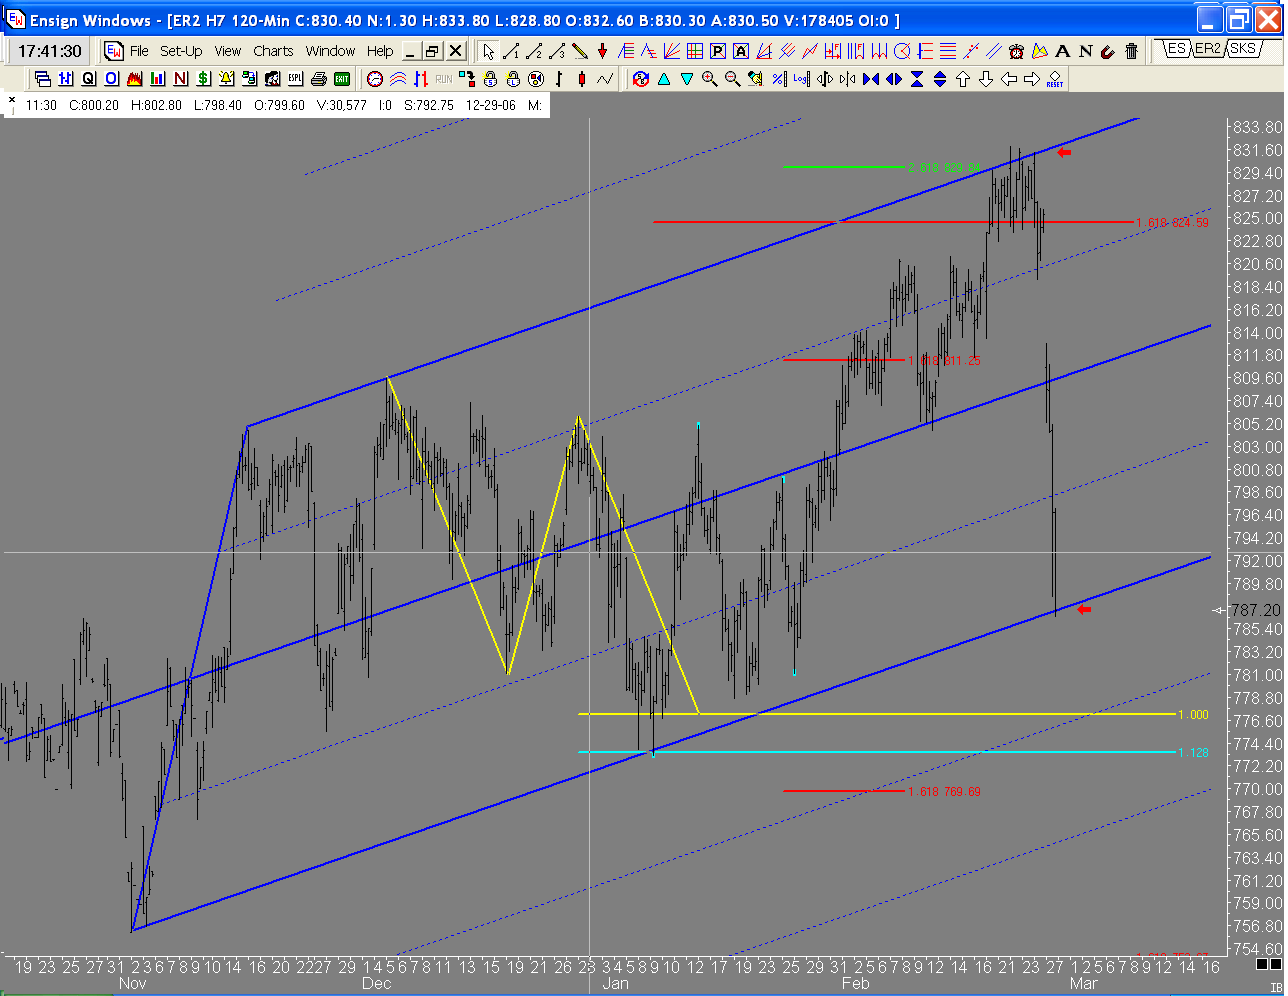Select the trend line 1 tool
Viewport: 1288px width, 996px height.
(x=511, y=51)
